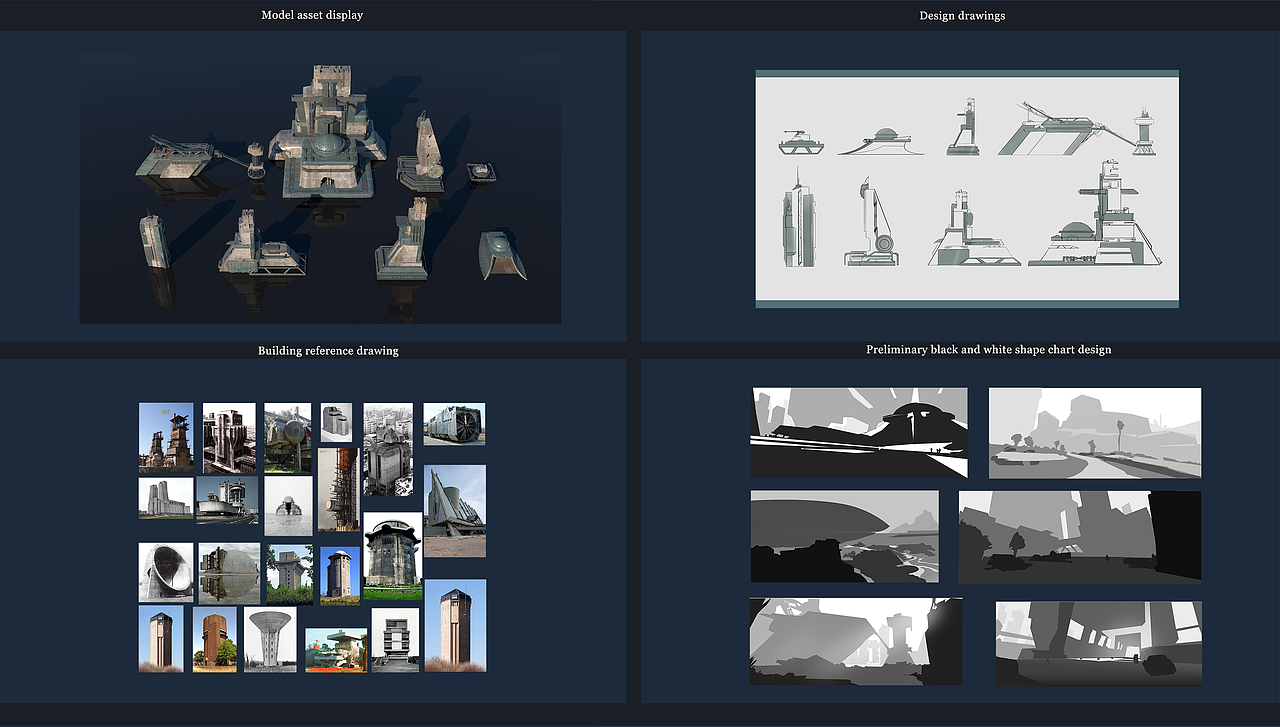The image size is (1280, 727).
Task: Select the small square platform model
Action: (482, 172)
